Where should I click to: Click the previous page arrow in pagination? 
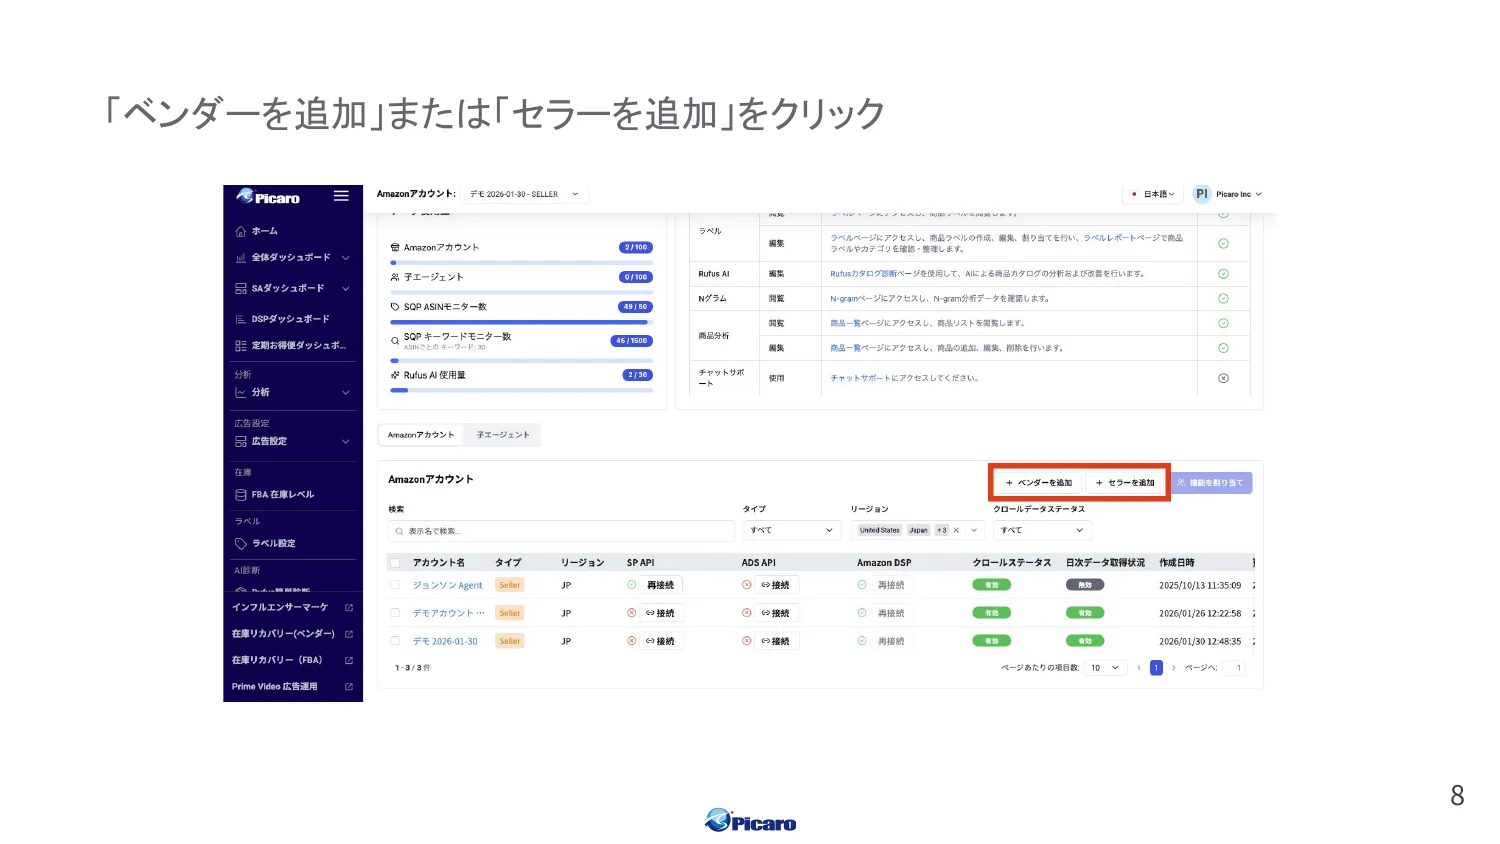click(1138, 668)
